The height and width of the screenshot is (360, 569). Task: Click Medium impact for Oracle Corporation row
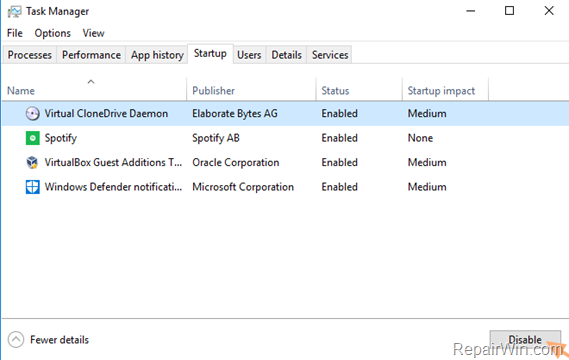pos(427,162)
